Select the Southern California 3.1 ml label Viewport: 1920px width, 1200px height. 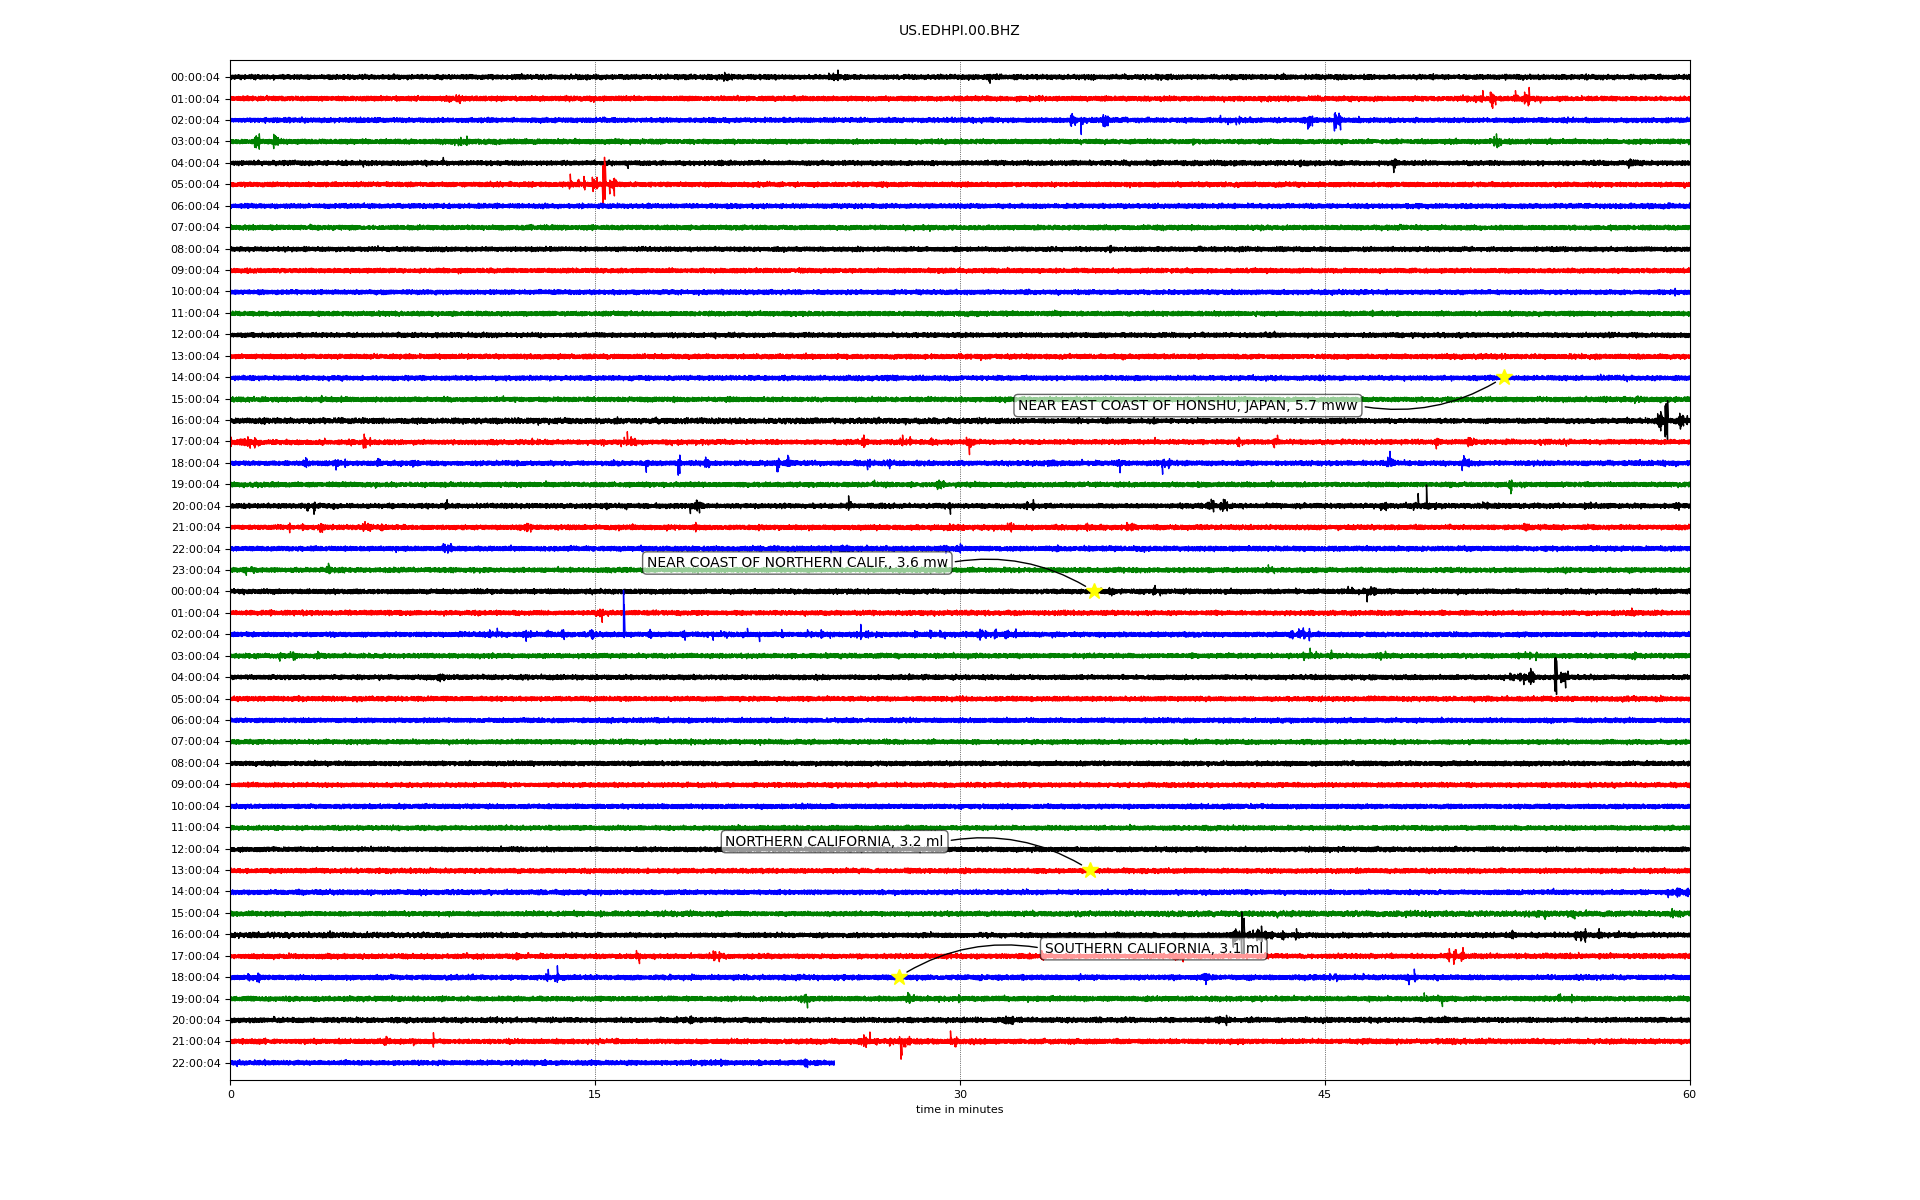point(1153,949)
